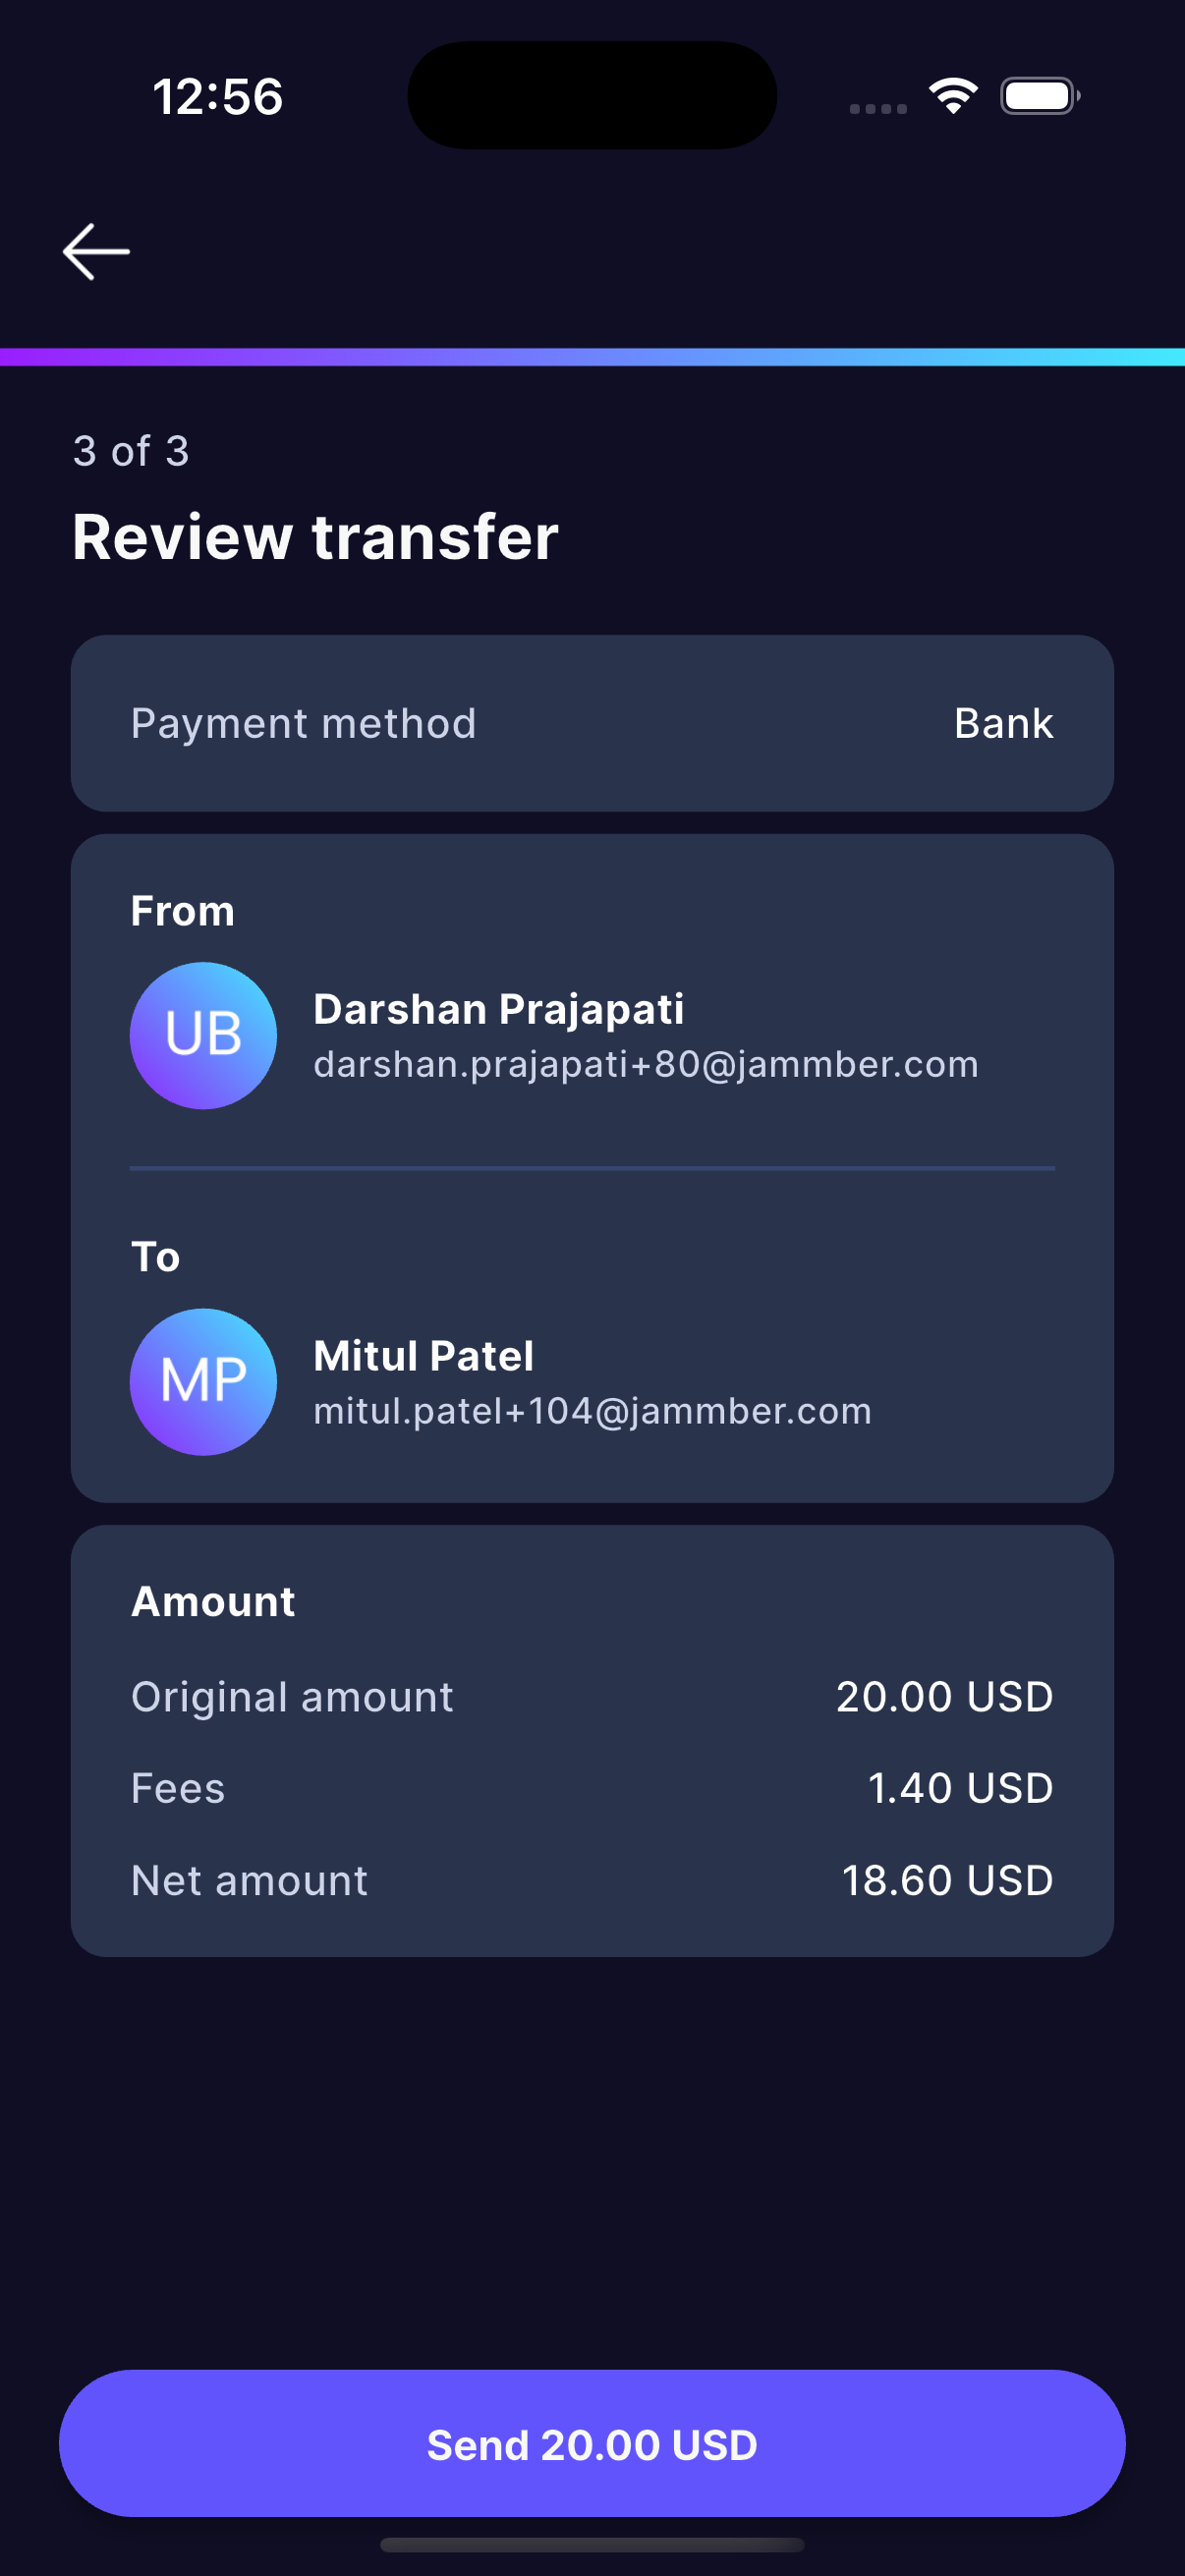Image resolution: width=1185 pixels, height=2576 pixels.
Task: Tap the Fees 1.40 USD value
Action: (x=960, y=1788)
